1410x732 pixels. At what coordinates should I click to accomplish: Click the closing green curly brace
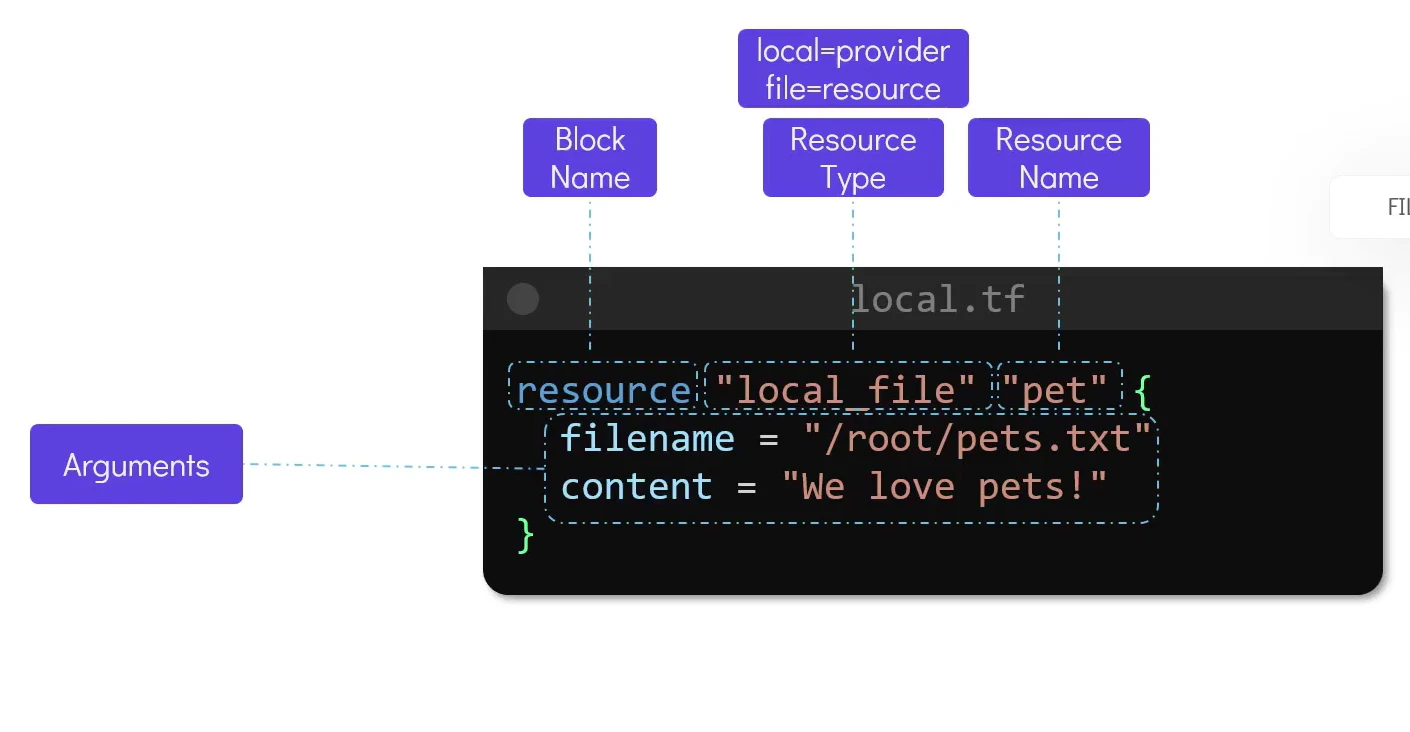click(526, 536)
